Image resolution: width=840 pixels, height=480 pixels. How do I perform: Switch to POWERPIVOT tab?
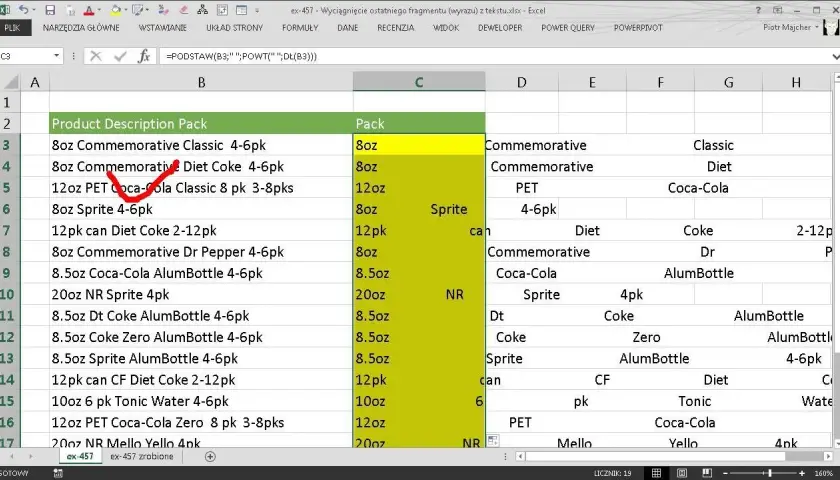coord(638,28)
